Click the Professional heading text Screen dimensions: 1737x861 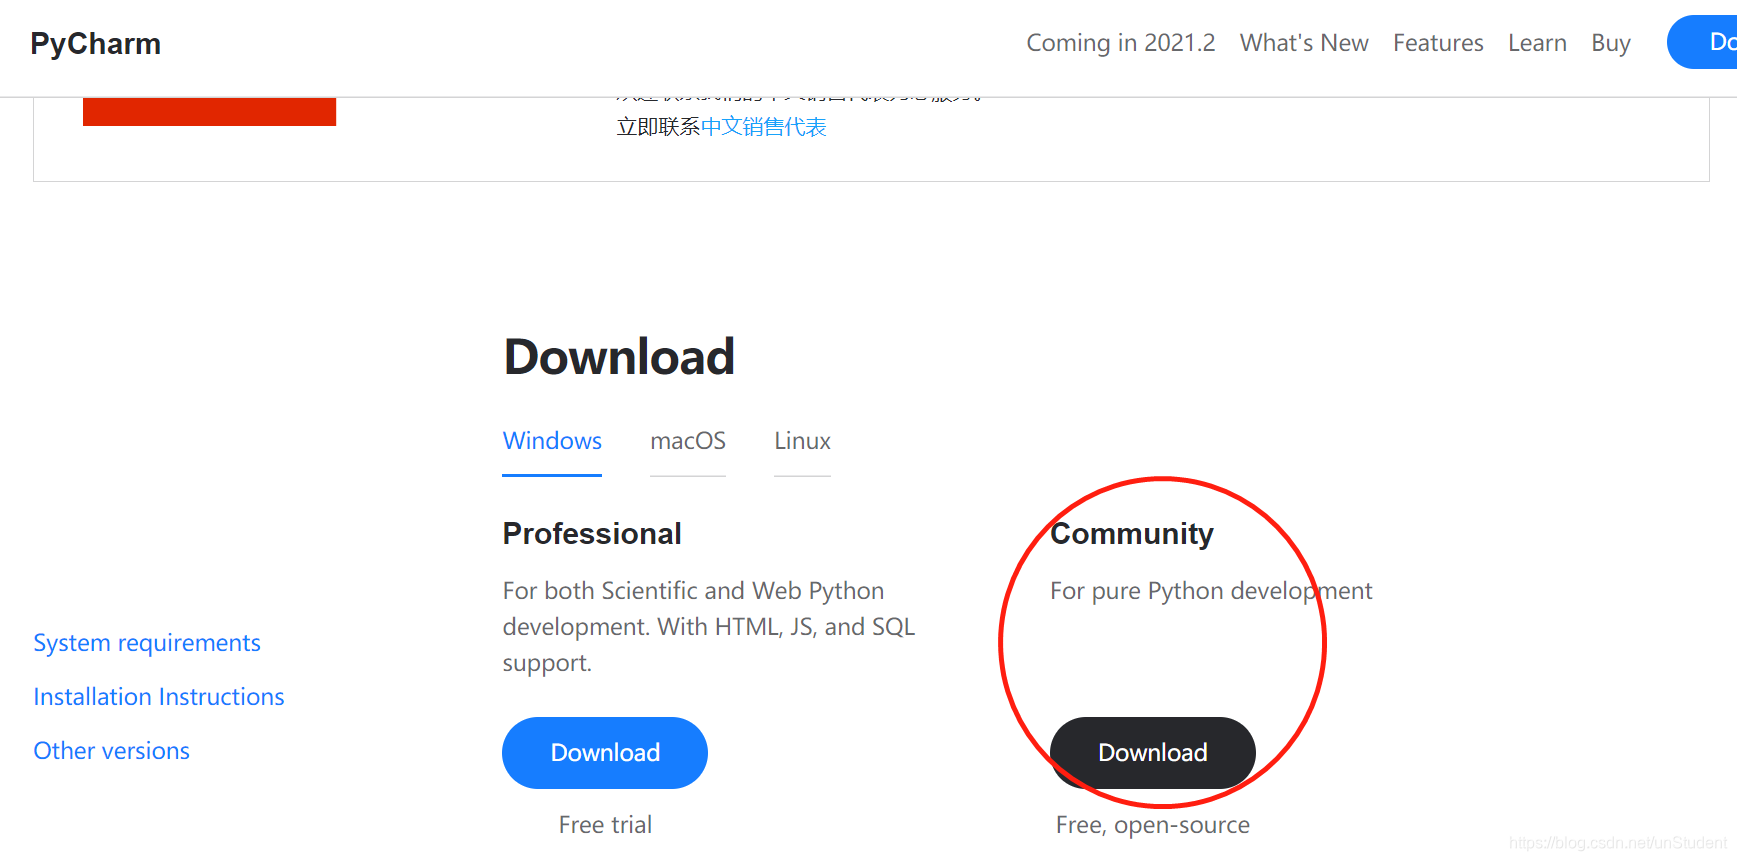point(592,534)
